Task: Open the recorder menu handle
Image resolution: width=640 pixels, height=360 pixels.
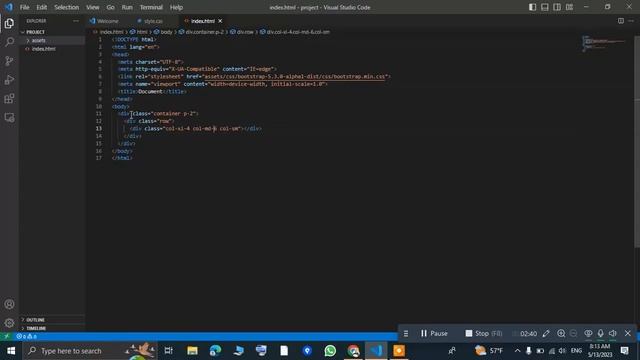Action: click(406, 333)
